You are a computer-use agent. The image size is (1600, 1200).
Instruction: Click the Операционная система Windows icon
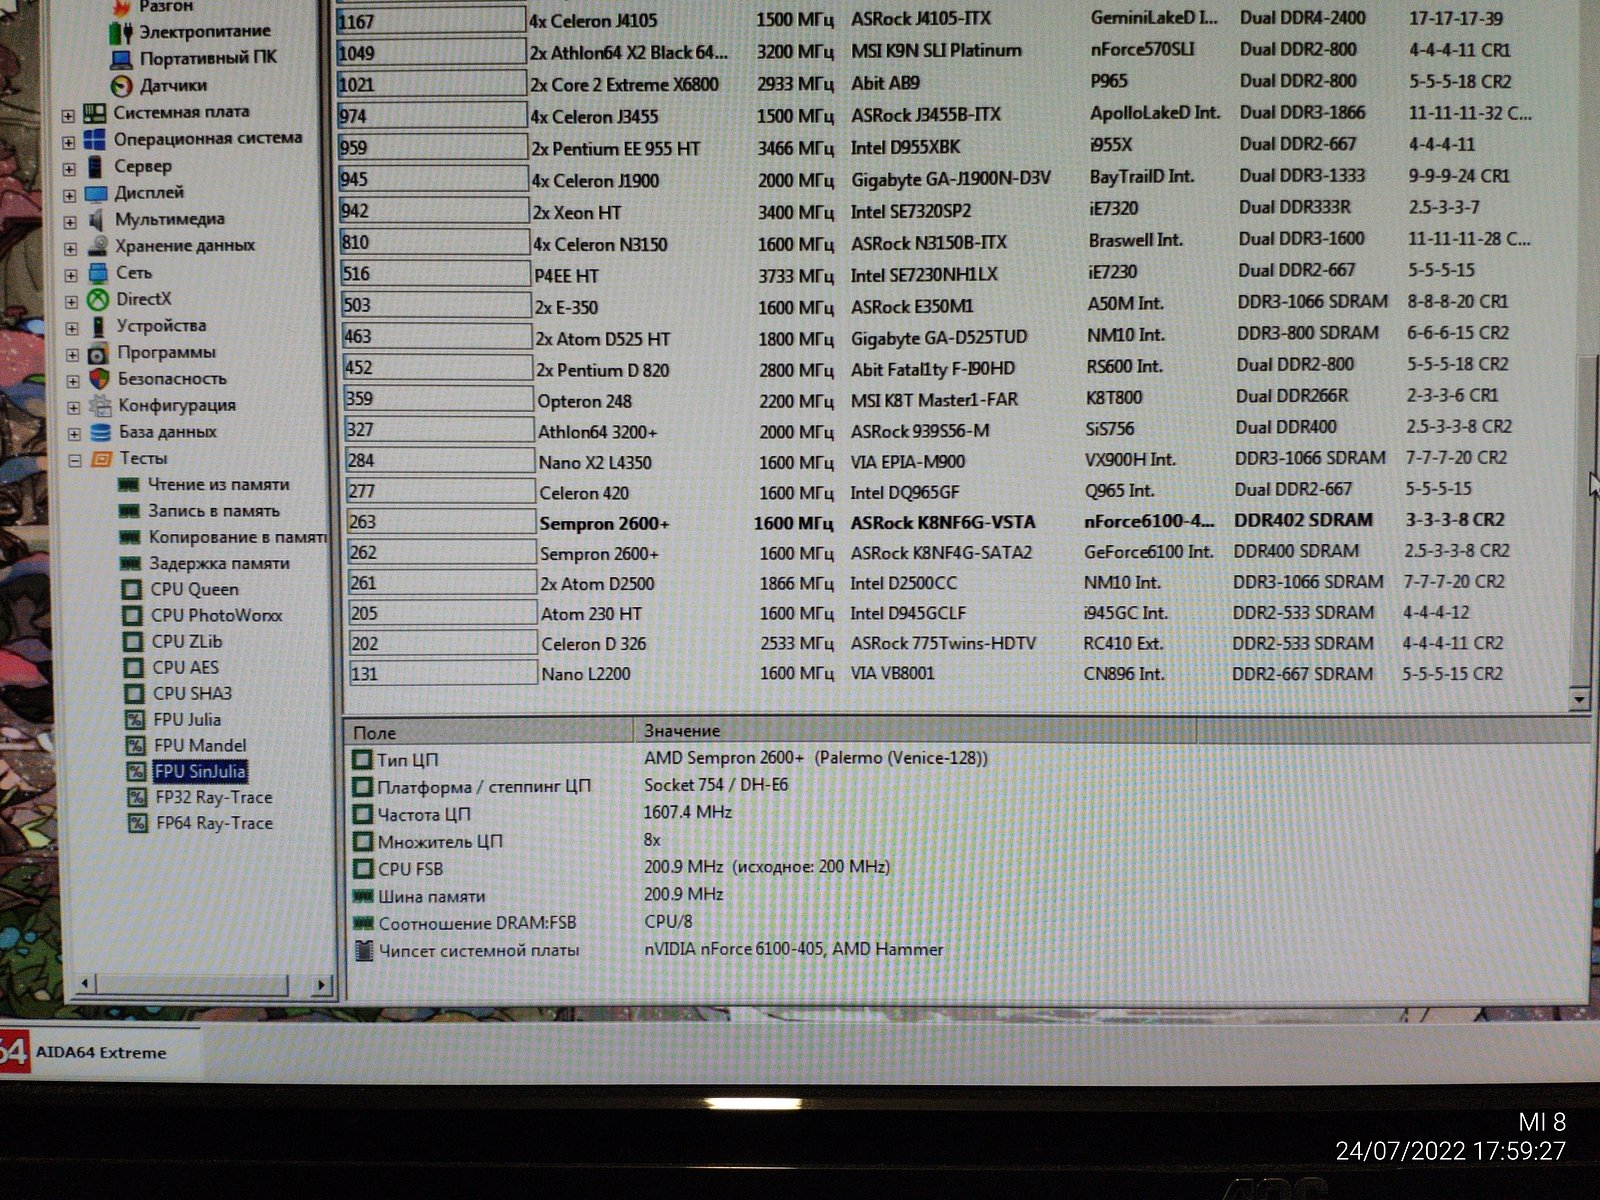point(95,139)
